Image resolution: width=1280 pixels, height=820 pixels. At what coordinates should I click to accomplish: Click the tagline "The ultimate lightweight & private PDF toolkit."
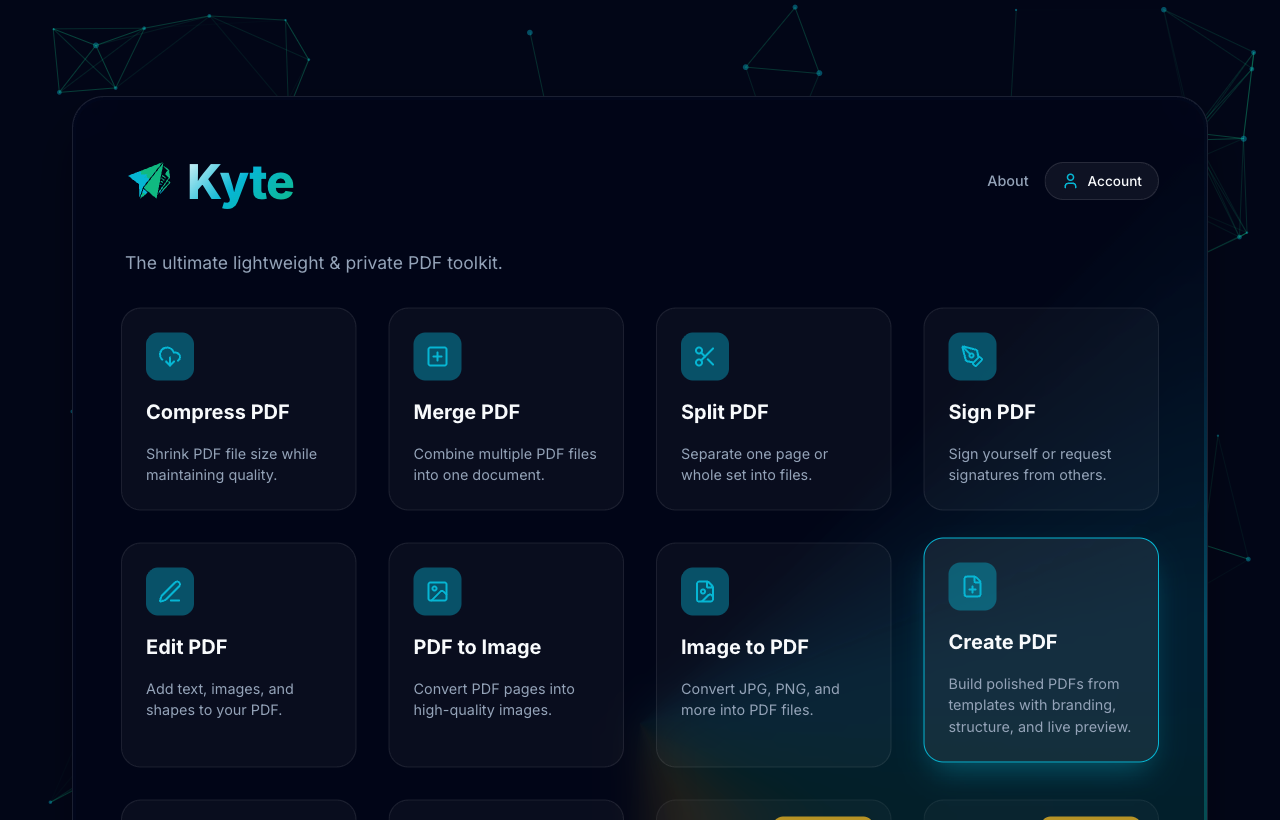coord(314,263)
